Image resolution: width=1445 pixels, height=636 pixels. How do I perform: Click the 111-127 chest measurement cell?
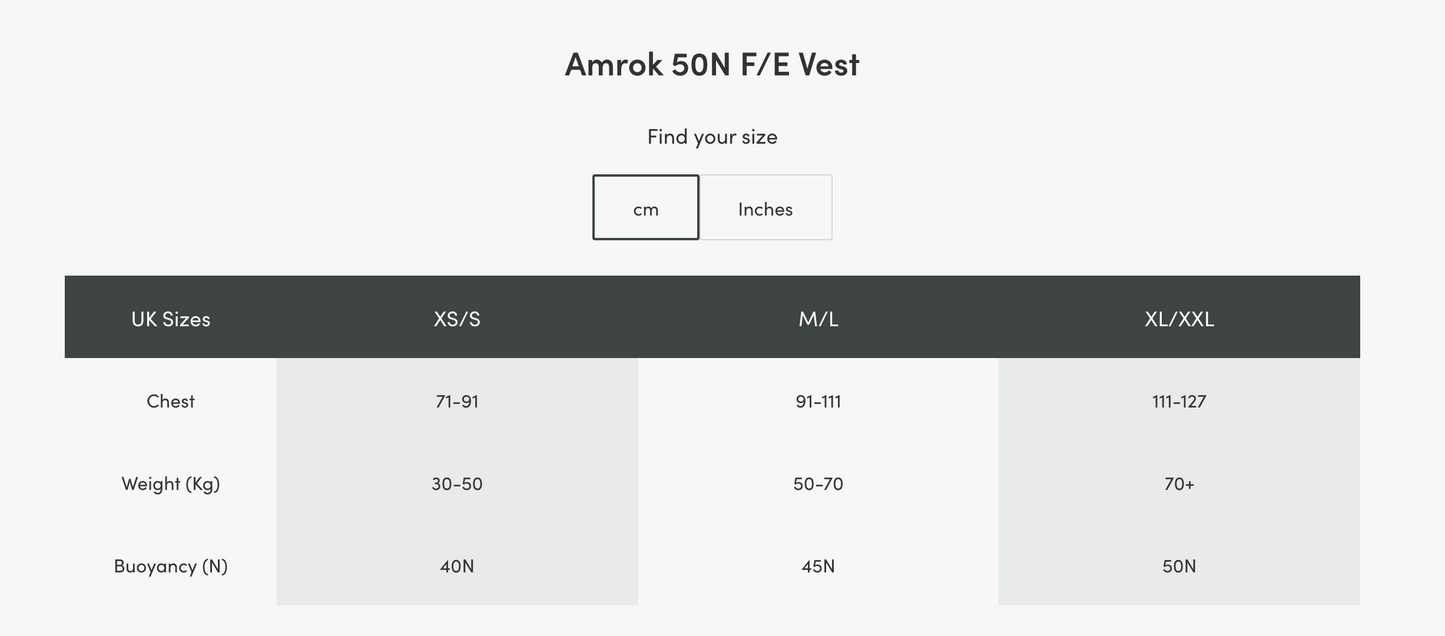1179,401
